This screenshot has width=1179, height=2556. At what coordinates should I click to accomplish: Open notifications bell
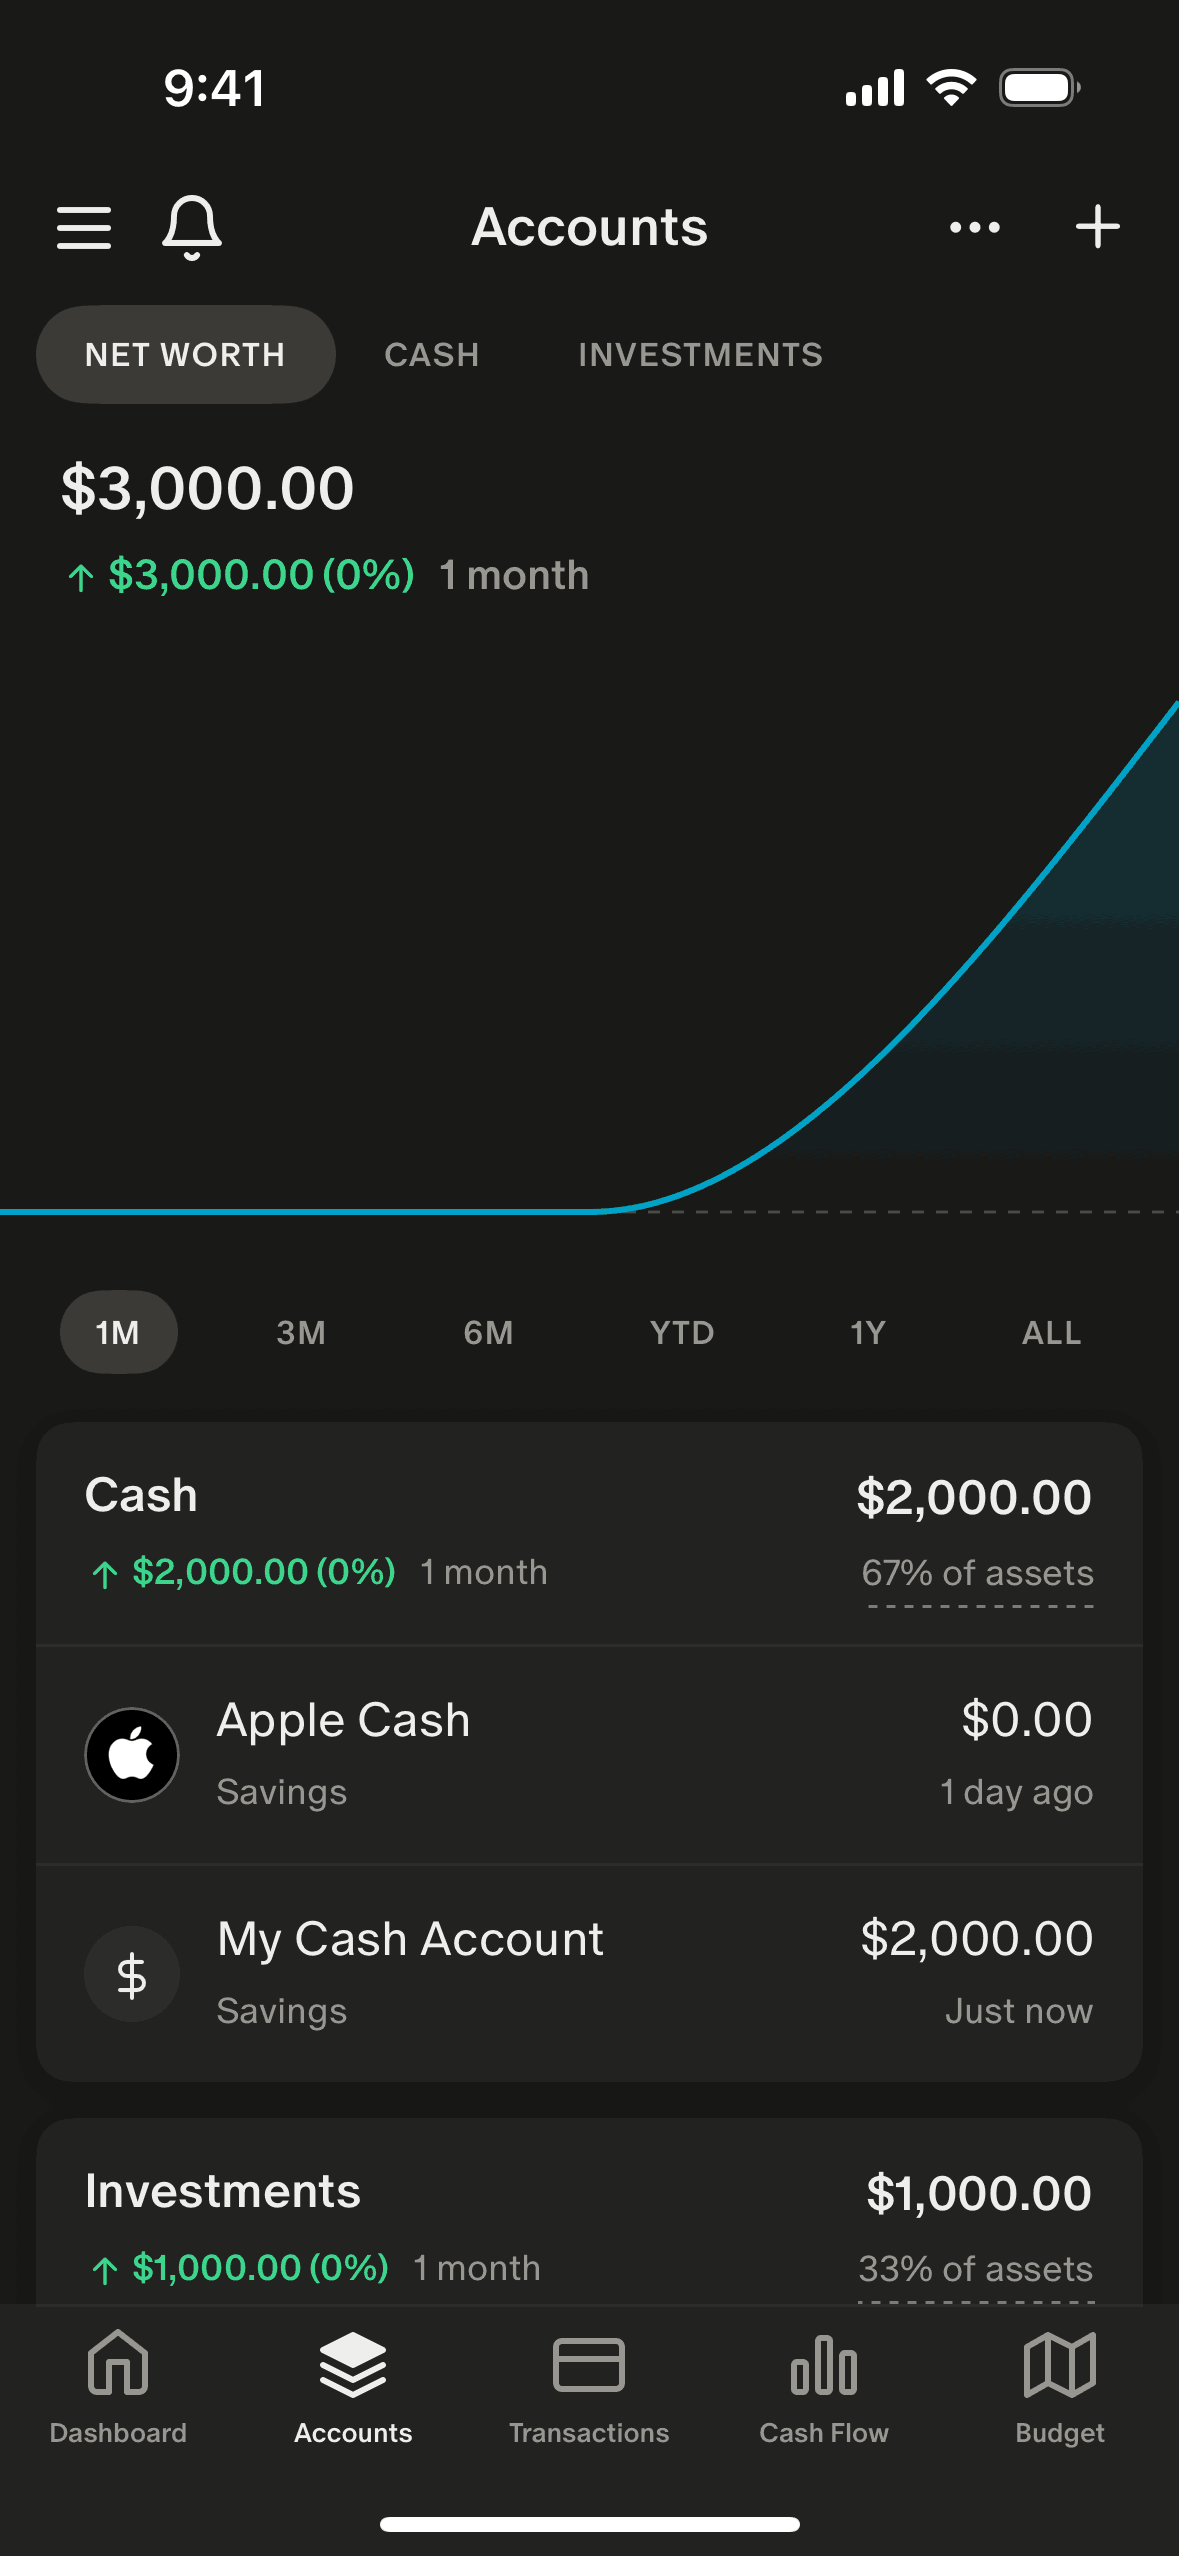[191, 227]
